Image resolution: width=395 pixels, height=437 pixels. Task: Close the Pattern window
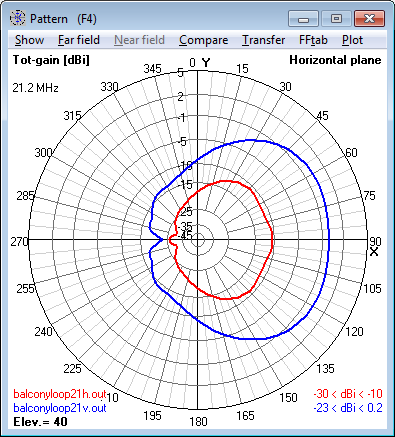pyautogui.click(x=369, y=19)
